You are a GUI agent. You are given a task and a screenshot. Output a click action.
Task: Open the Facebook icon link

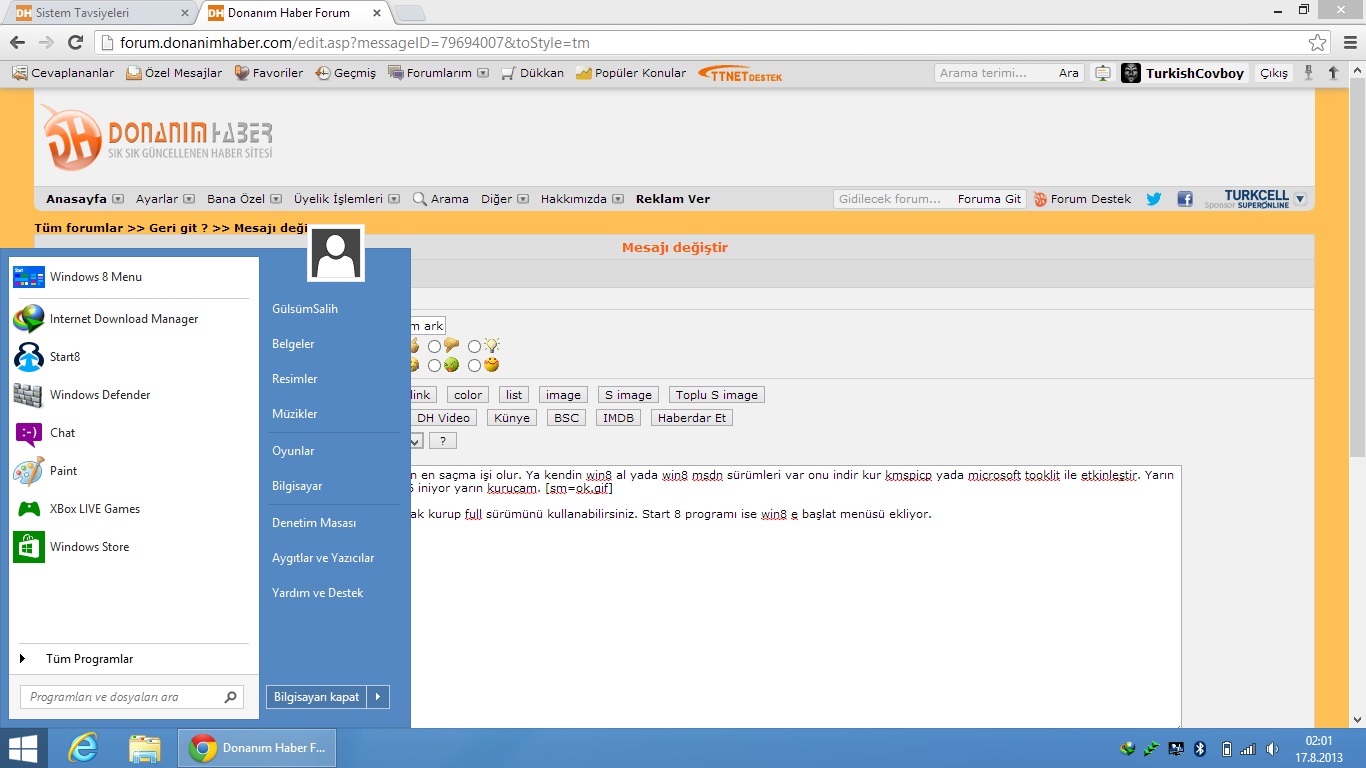(x=1185, y=199)
